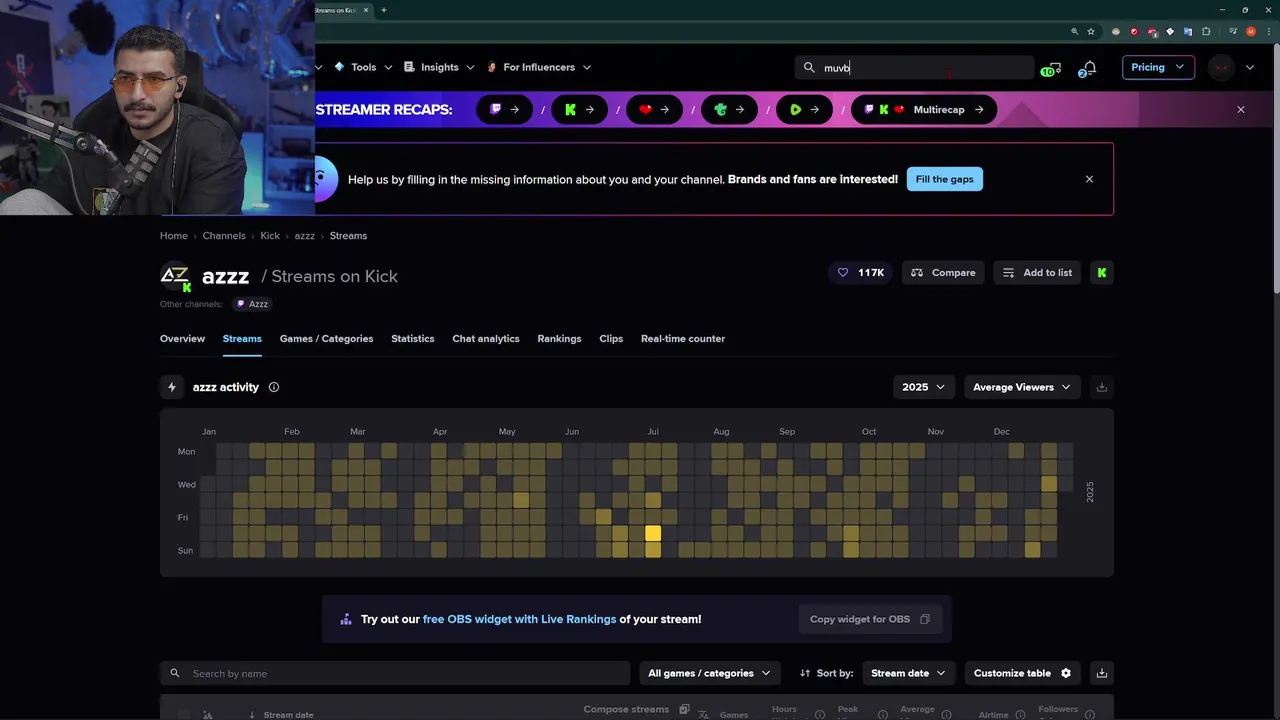
Task: Click the 117K heart follow button
Action: coord(861,273)
